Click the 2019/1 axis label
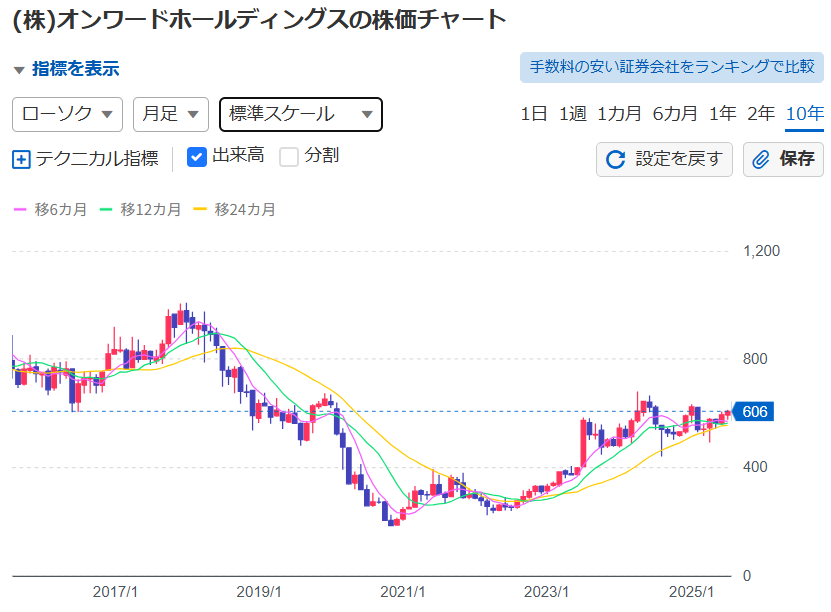 click(259, 592)
